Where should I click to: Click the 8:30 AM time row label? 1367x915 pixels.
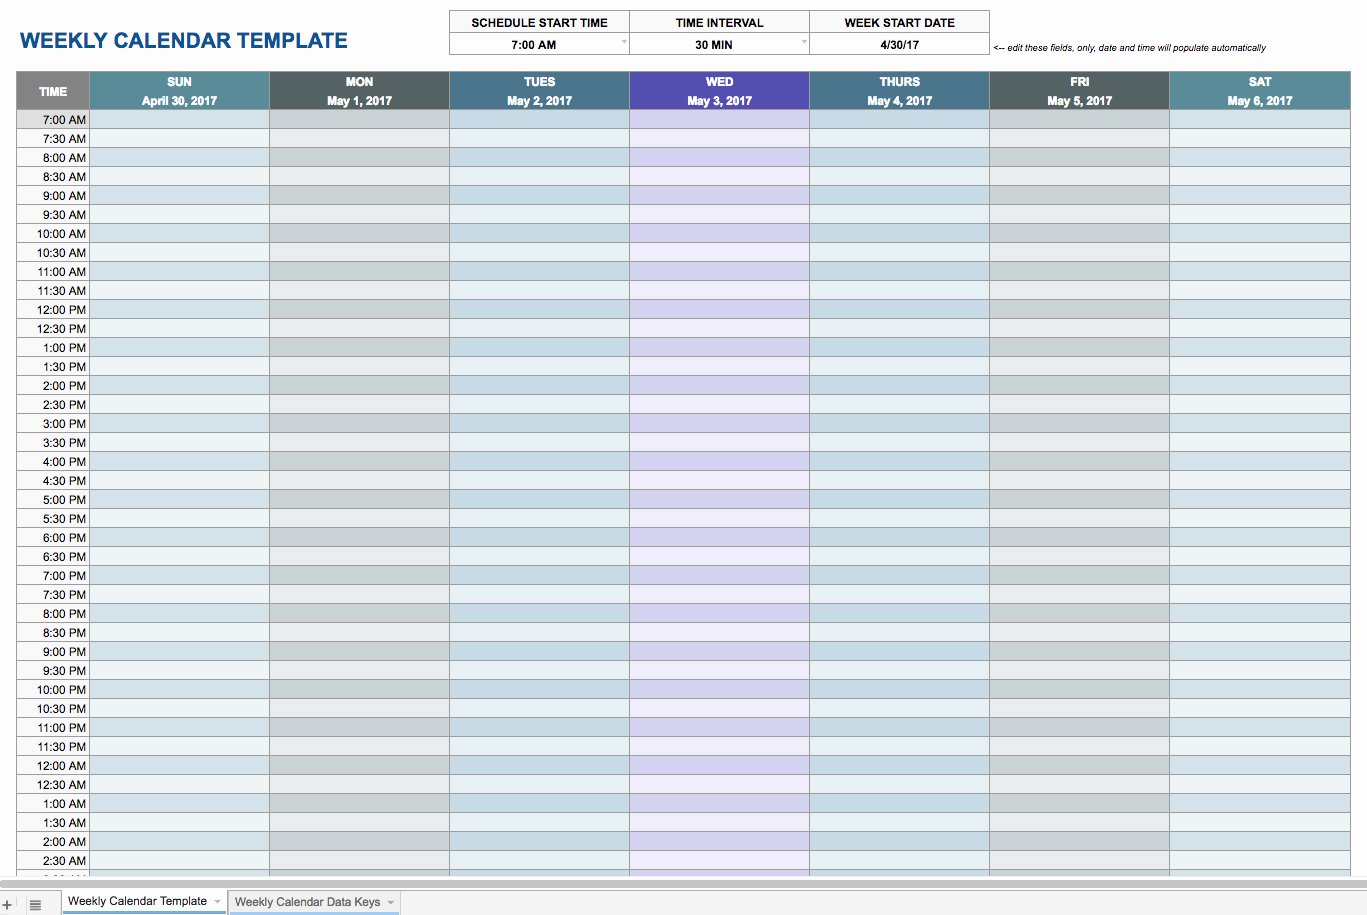[53, 177]
